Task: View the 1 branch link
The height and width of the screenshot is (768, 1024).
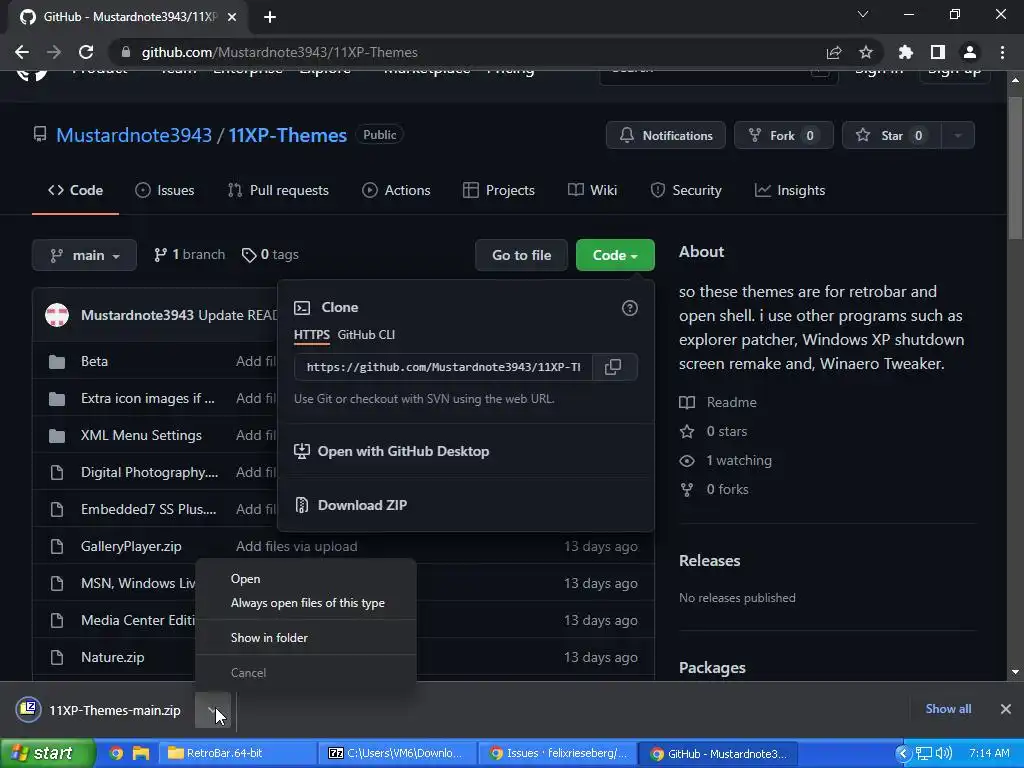Action: click(x=189, y=255)
